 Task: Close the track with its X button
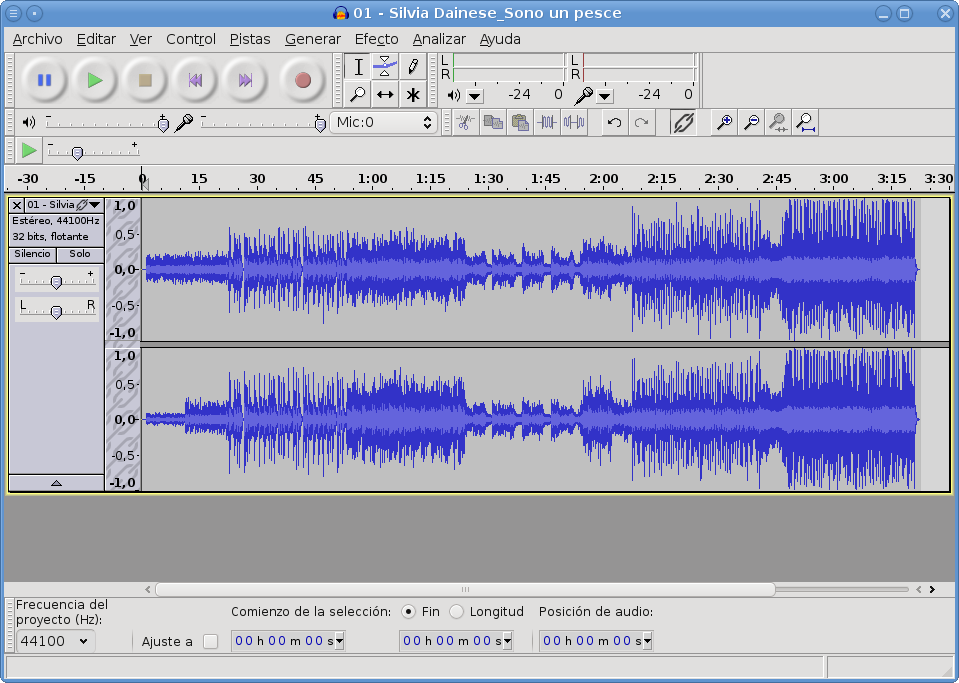17,205
